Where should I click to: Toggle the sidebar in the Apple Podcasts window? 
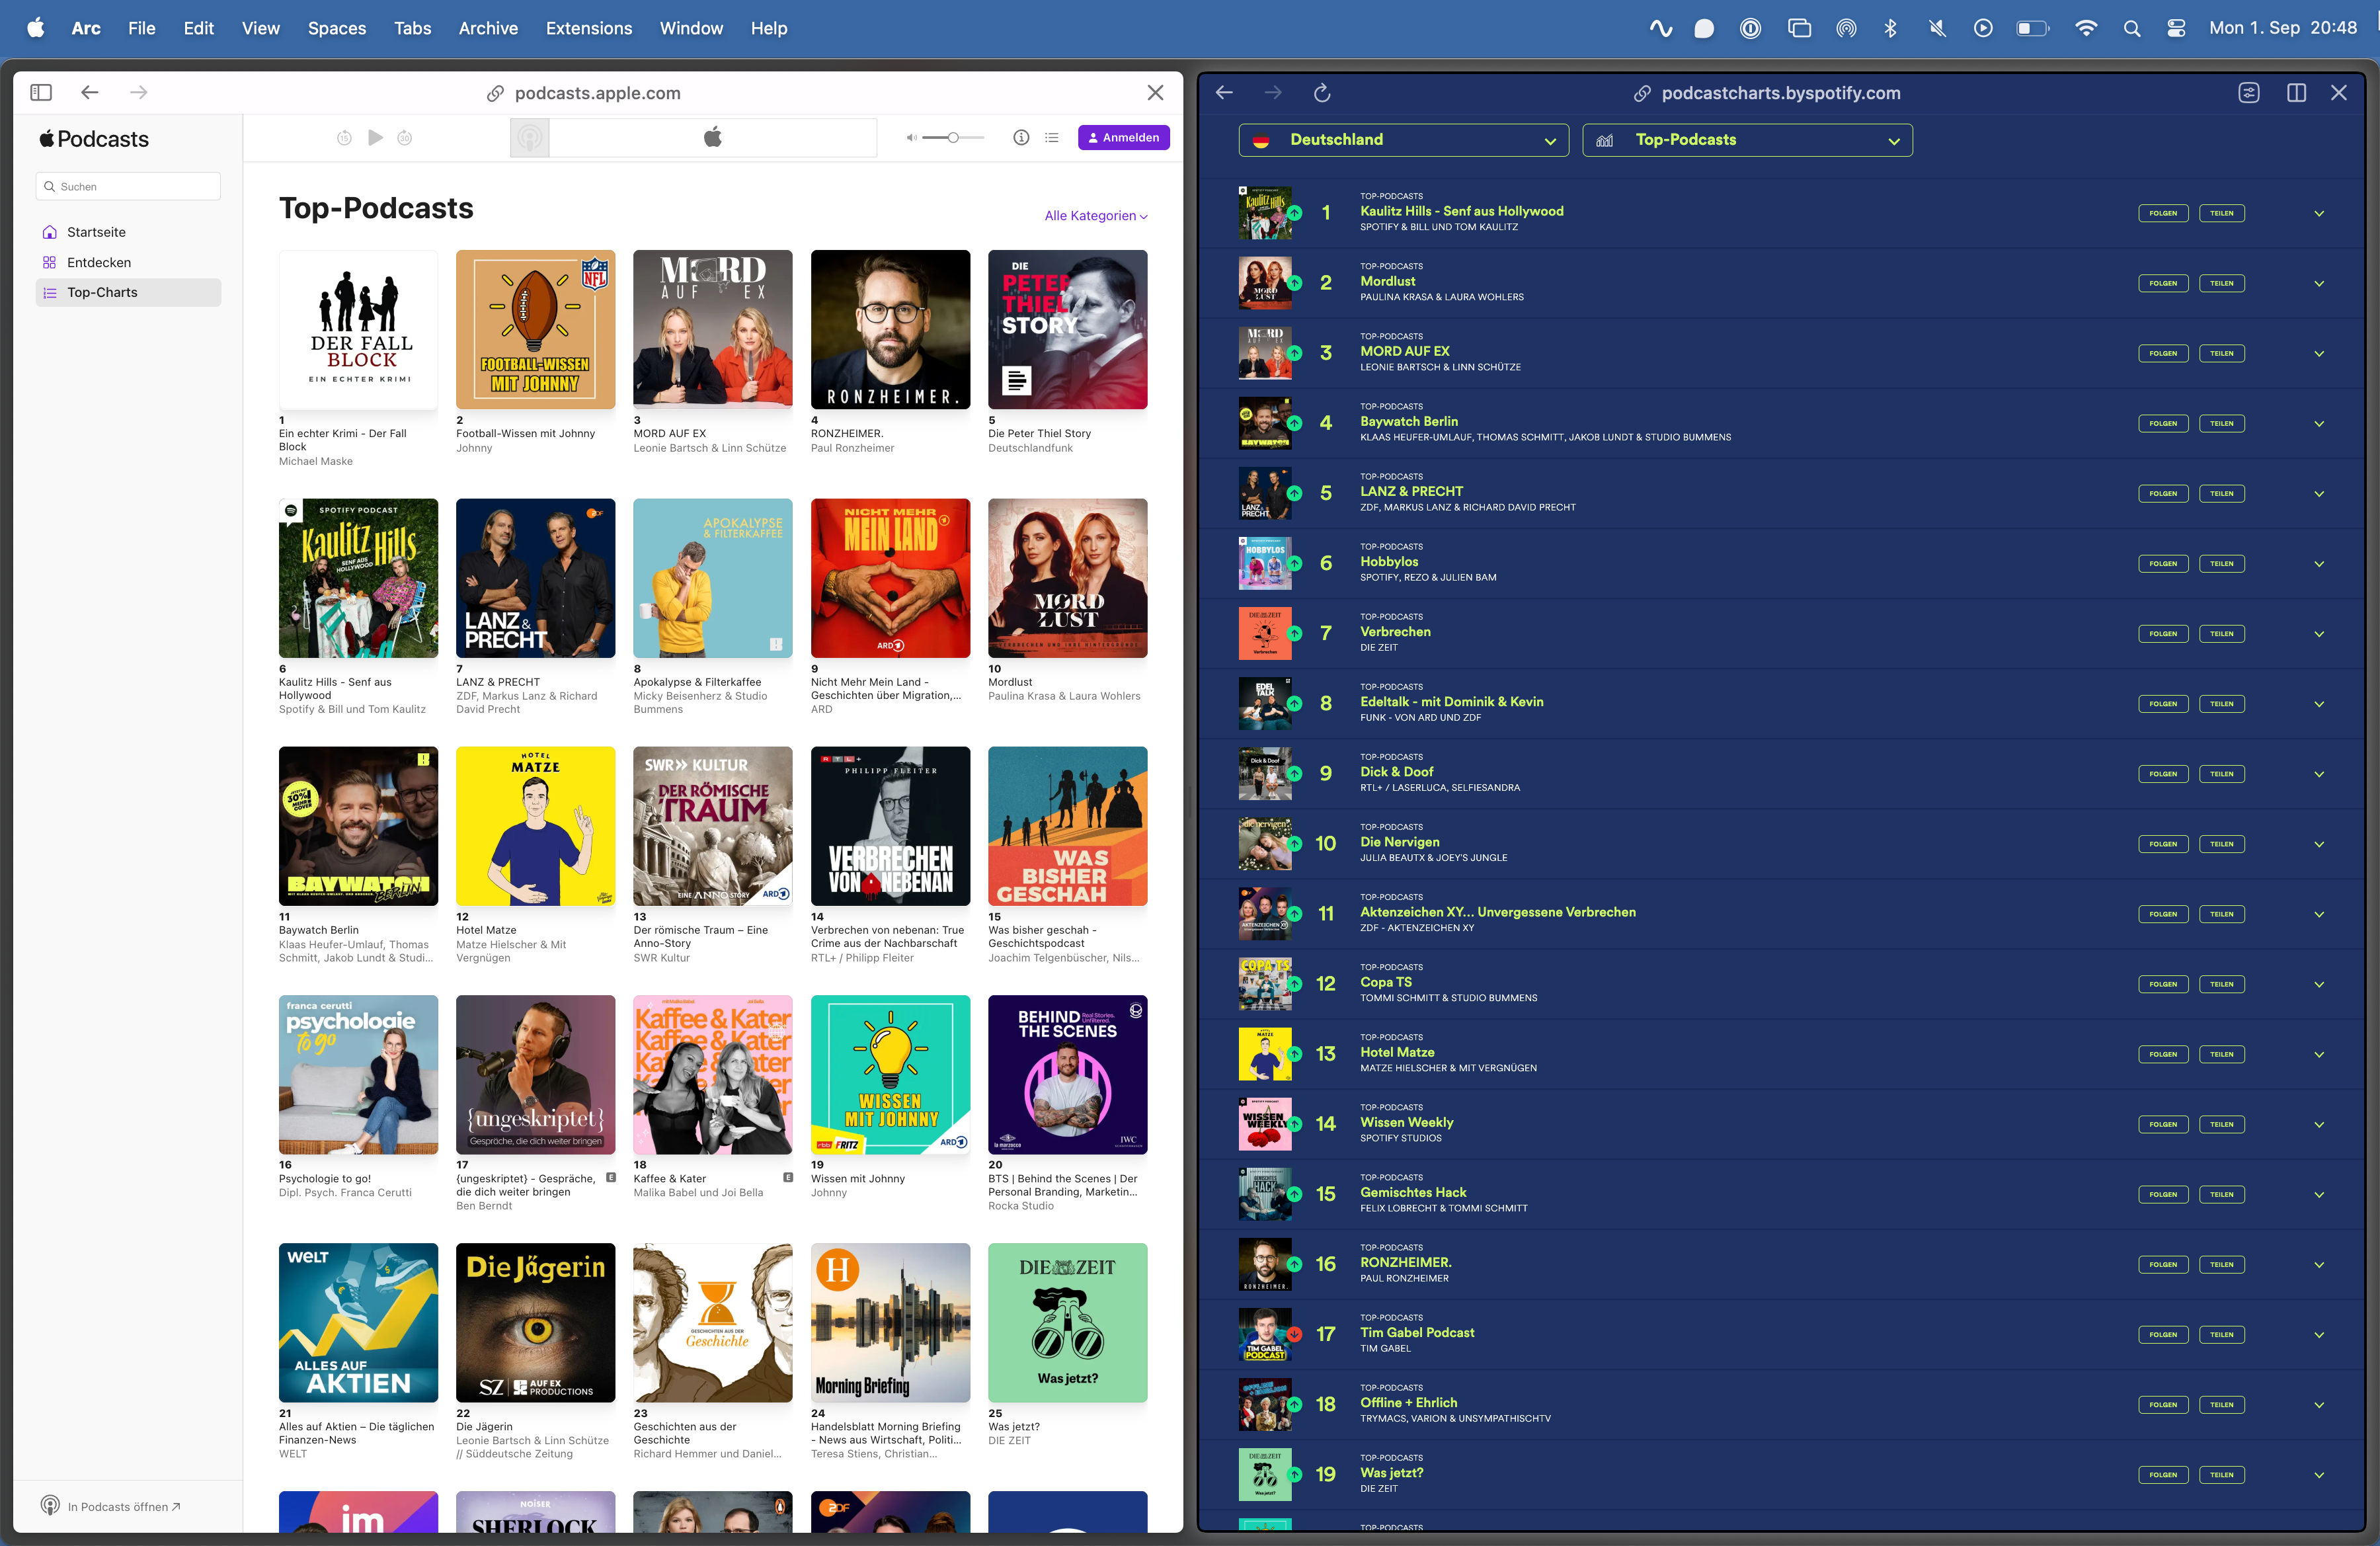(x=41, y=92)
